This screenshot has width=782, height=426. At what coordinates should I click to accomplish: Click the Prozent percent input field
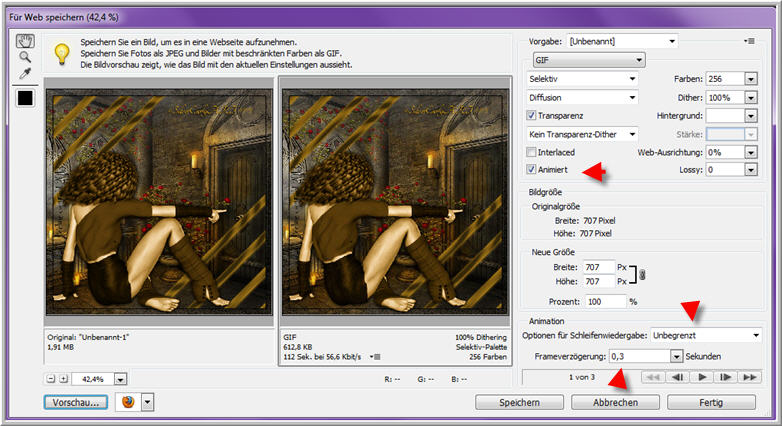pyautogui.click(x=605, y=302)
